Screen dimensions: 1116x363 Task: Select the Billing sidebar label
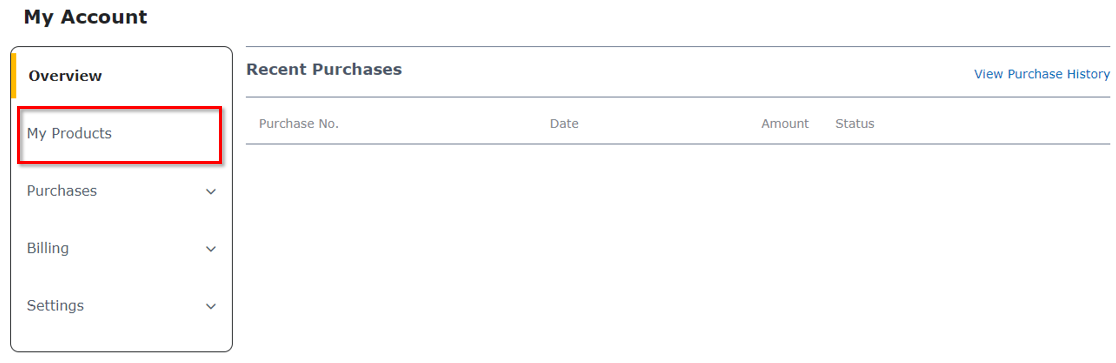tap(48, 248)
